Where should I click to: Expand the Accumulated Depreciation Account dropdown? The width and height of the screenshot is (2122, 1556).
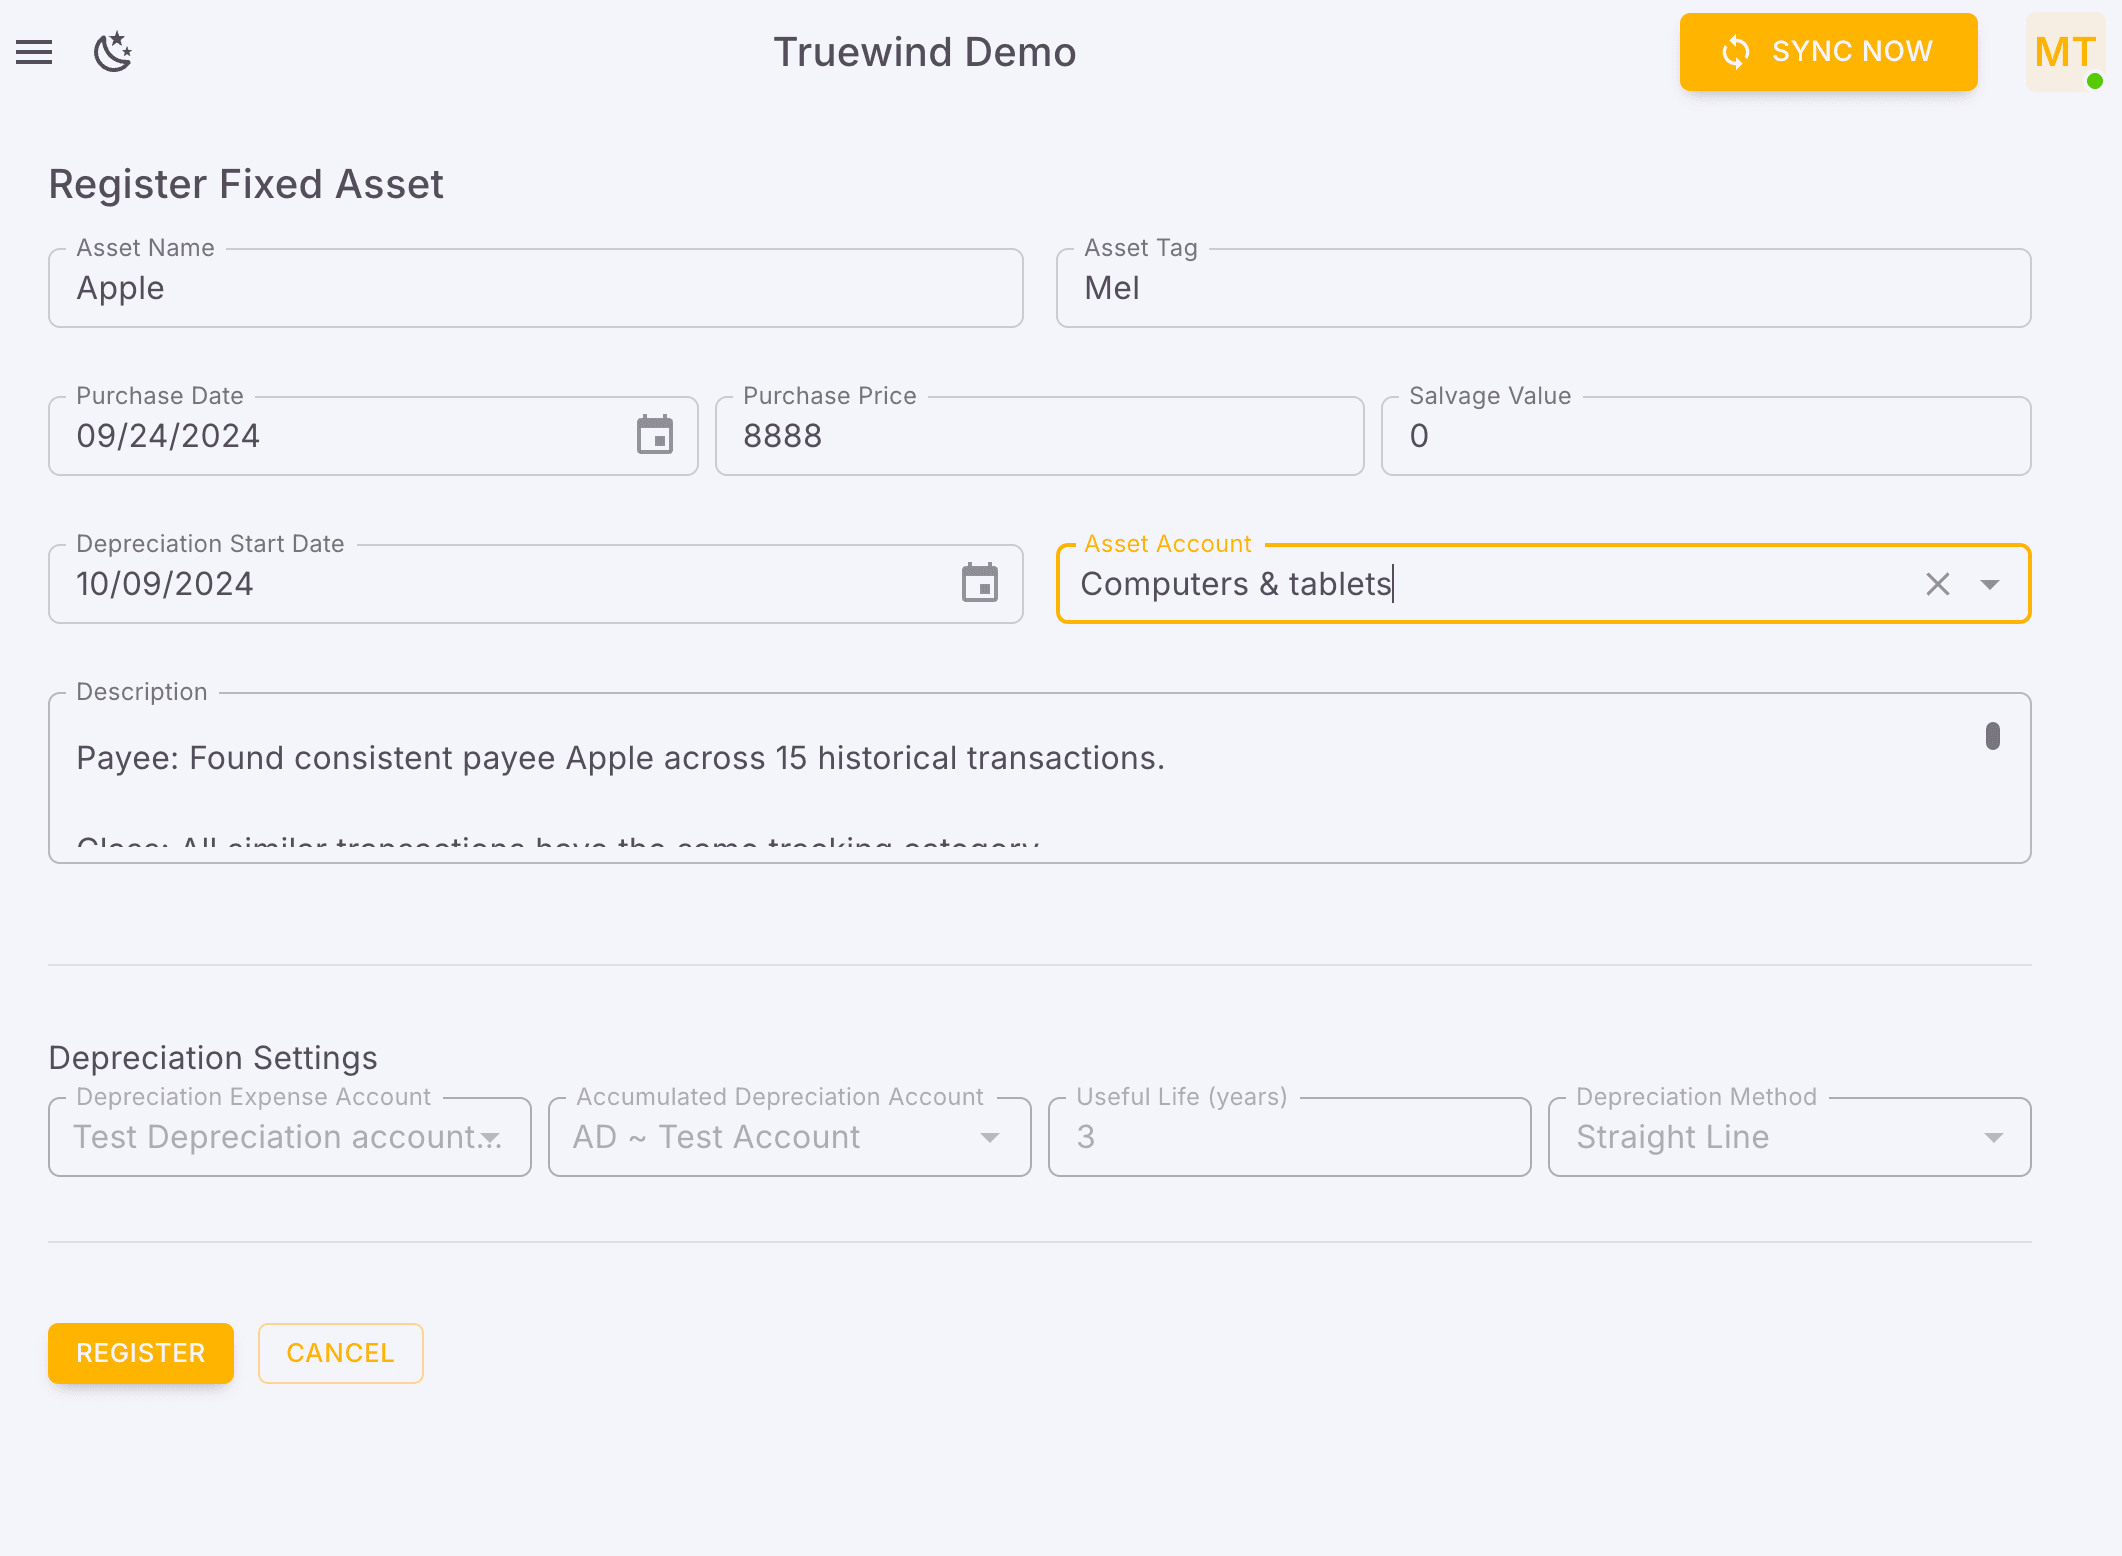point(990,1137)
